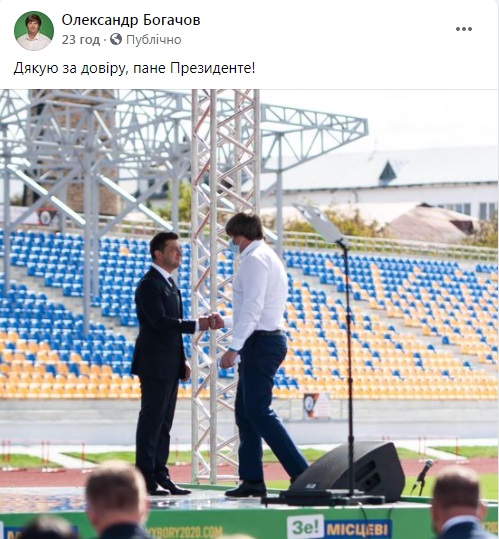This screenshot has width=499, height=539.
Task: Open the post via '23 год' timestamp
Action: tap(81, 40)
